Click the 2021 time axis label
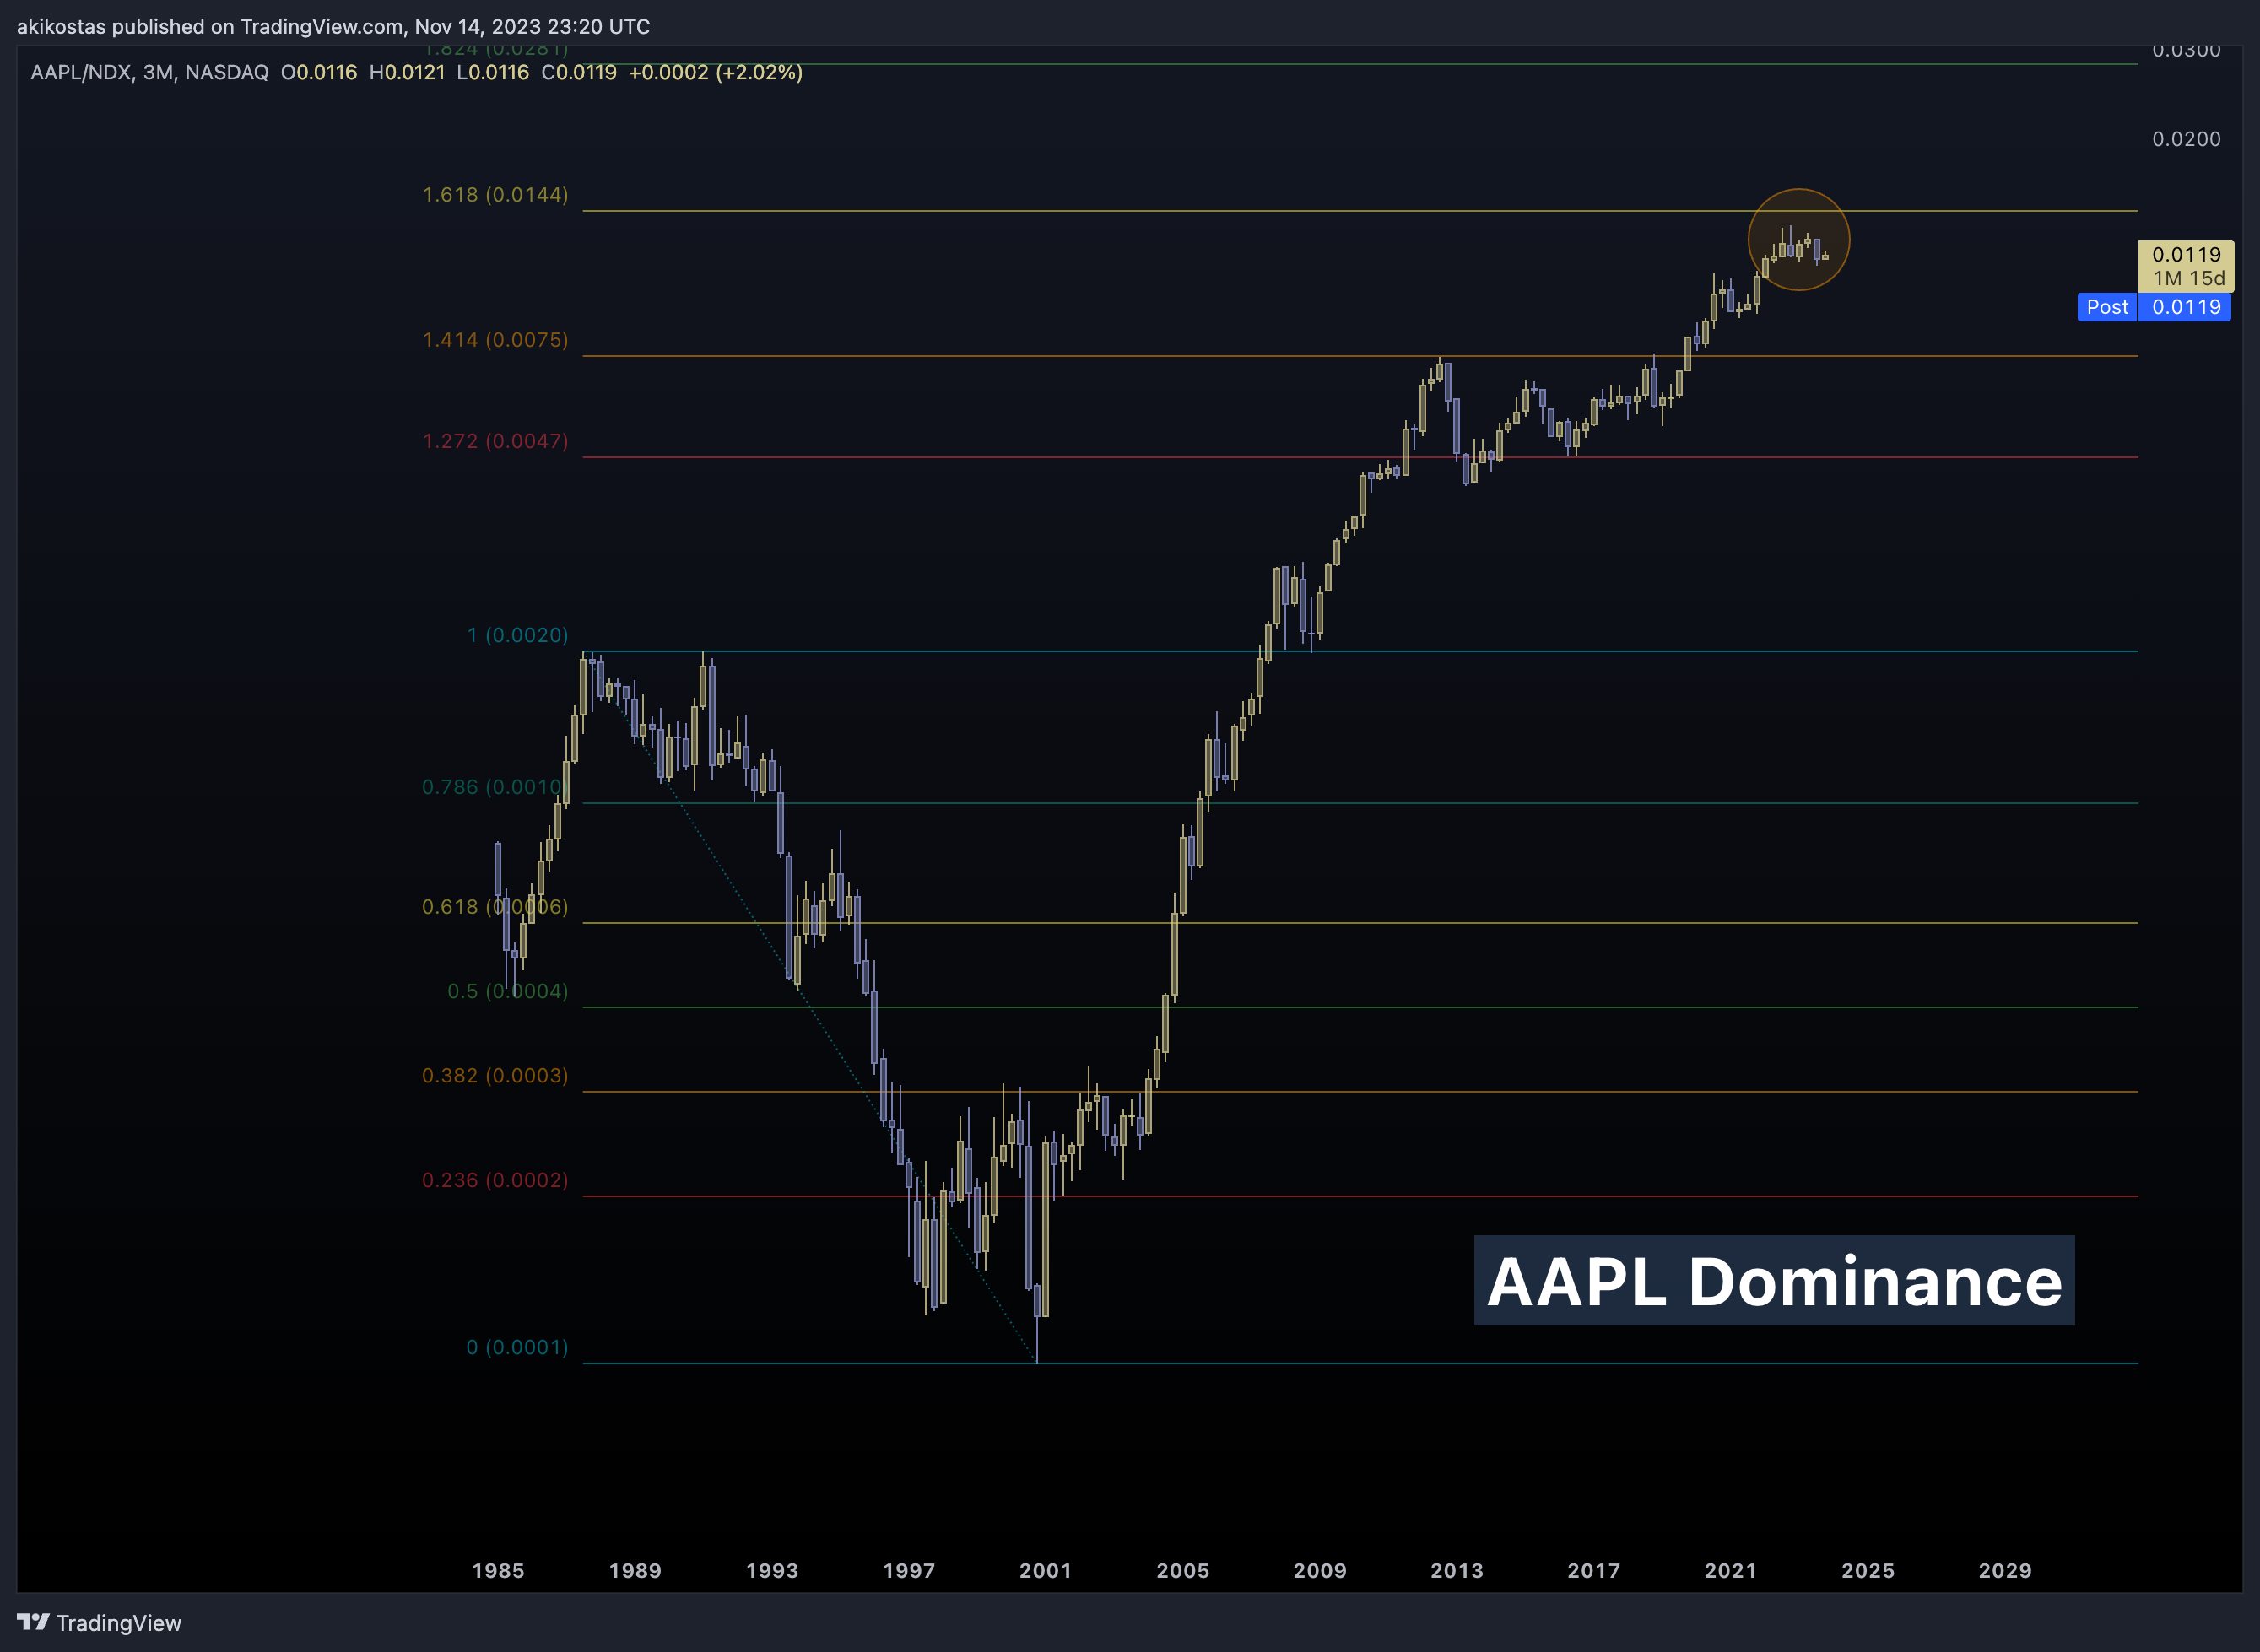 1731,1571
